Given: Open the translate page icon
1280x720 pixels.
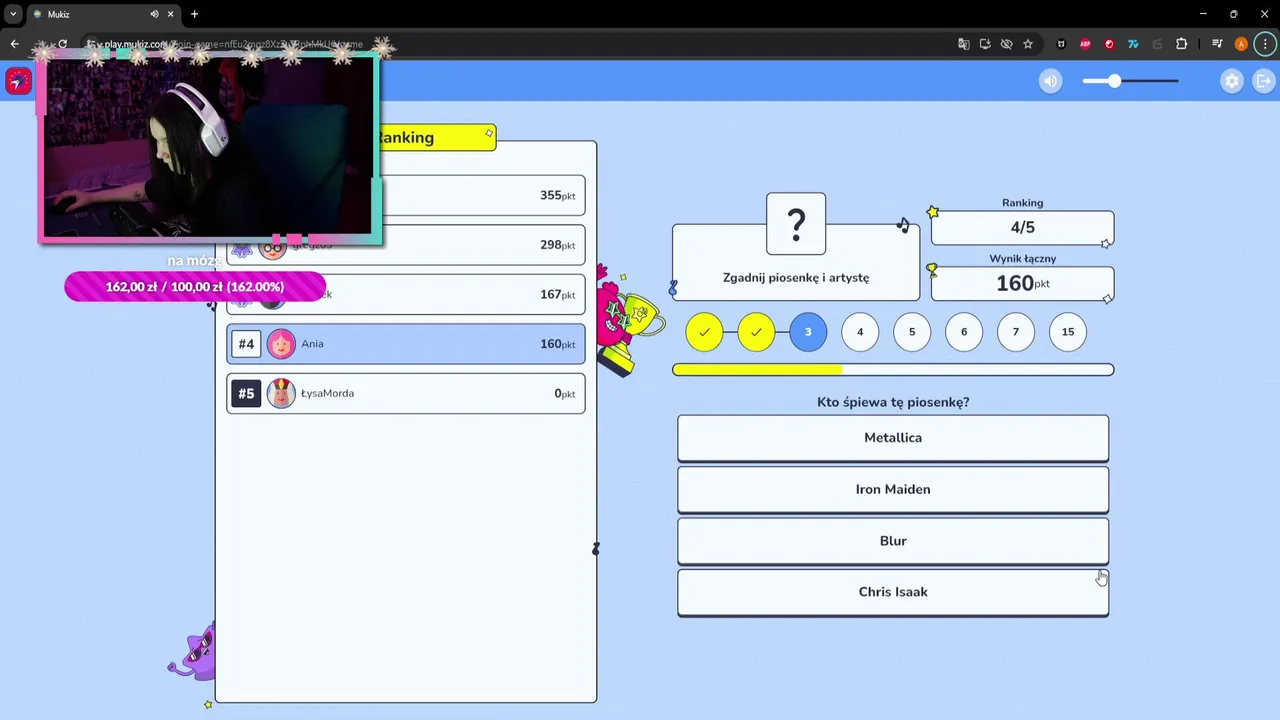Looking at the screenshot, I should 964,44.
